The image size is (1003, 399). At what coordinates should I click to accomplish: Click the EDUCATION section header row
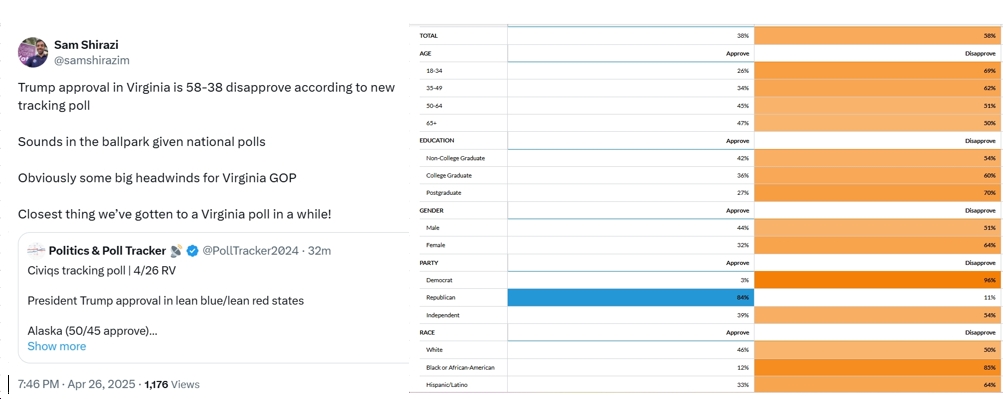click(x=705, y=140)
